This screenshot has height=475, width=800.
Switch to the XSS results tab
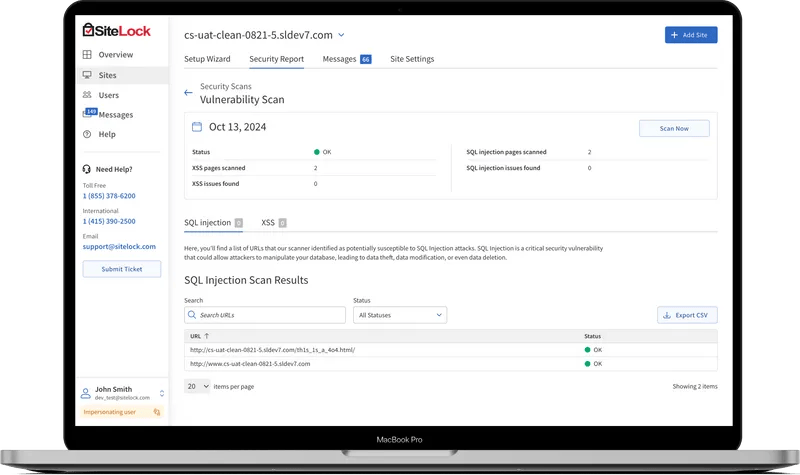coord(273,222)
